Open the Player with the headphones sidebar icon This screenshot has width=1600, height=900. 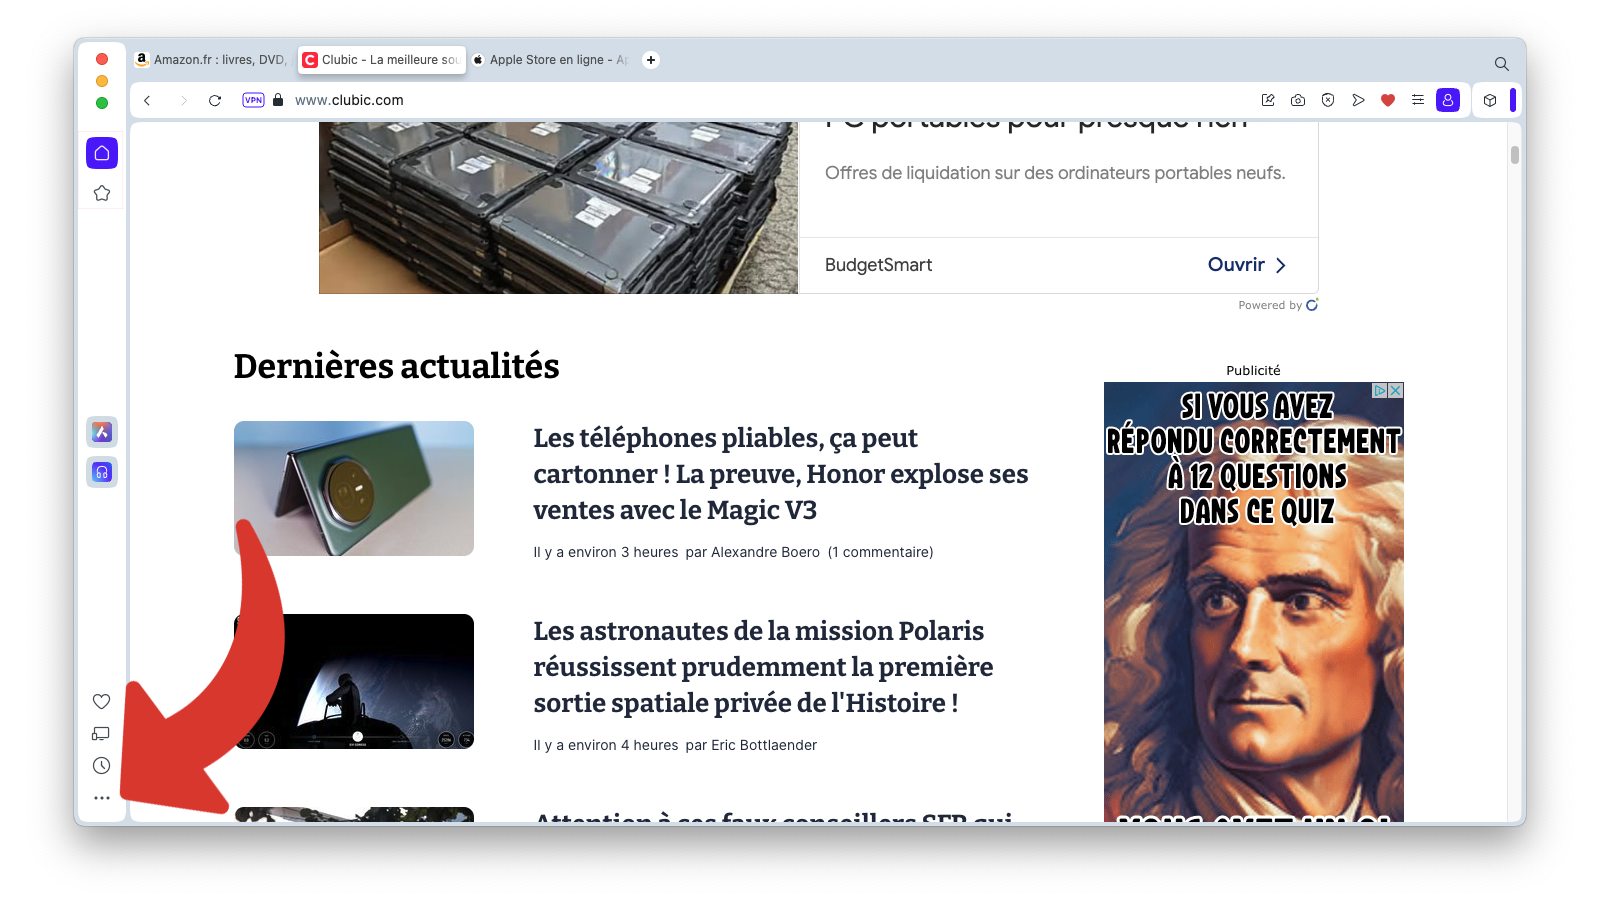click(101, 472)
